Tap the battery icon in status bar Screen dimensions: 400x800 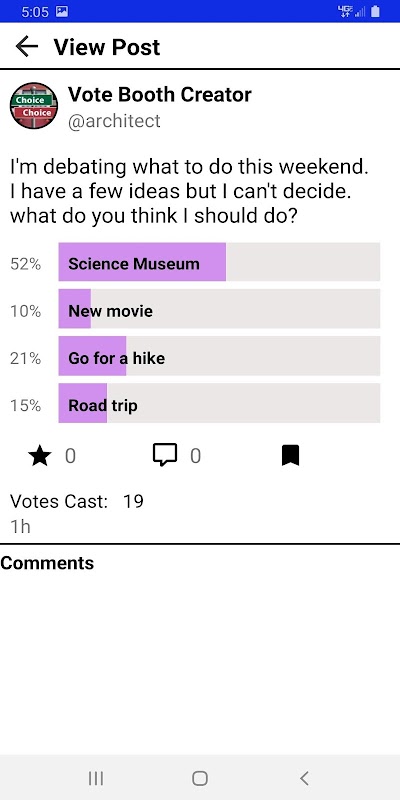[x=376, y=11]
